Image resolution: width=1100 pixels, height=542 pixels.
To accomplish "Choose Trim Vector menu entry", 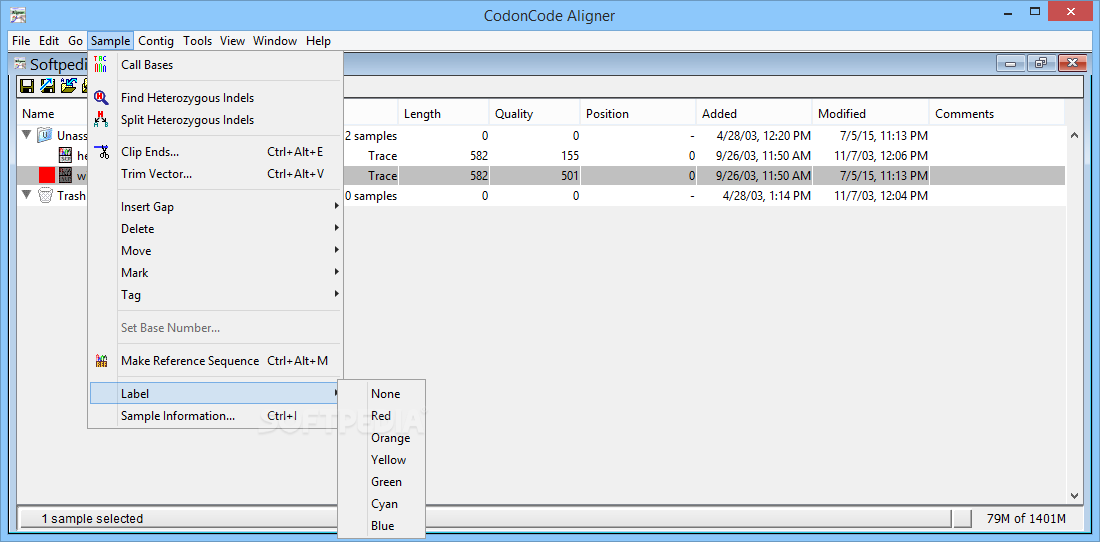I will click(216, 173).
